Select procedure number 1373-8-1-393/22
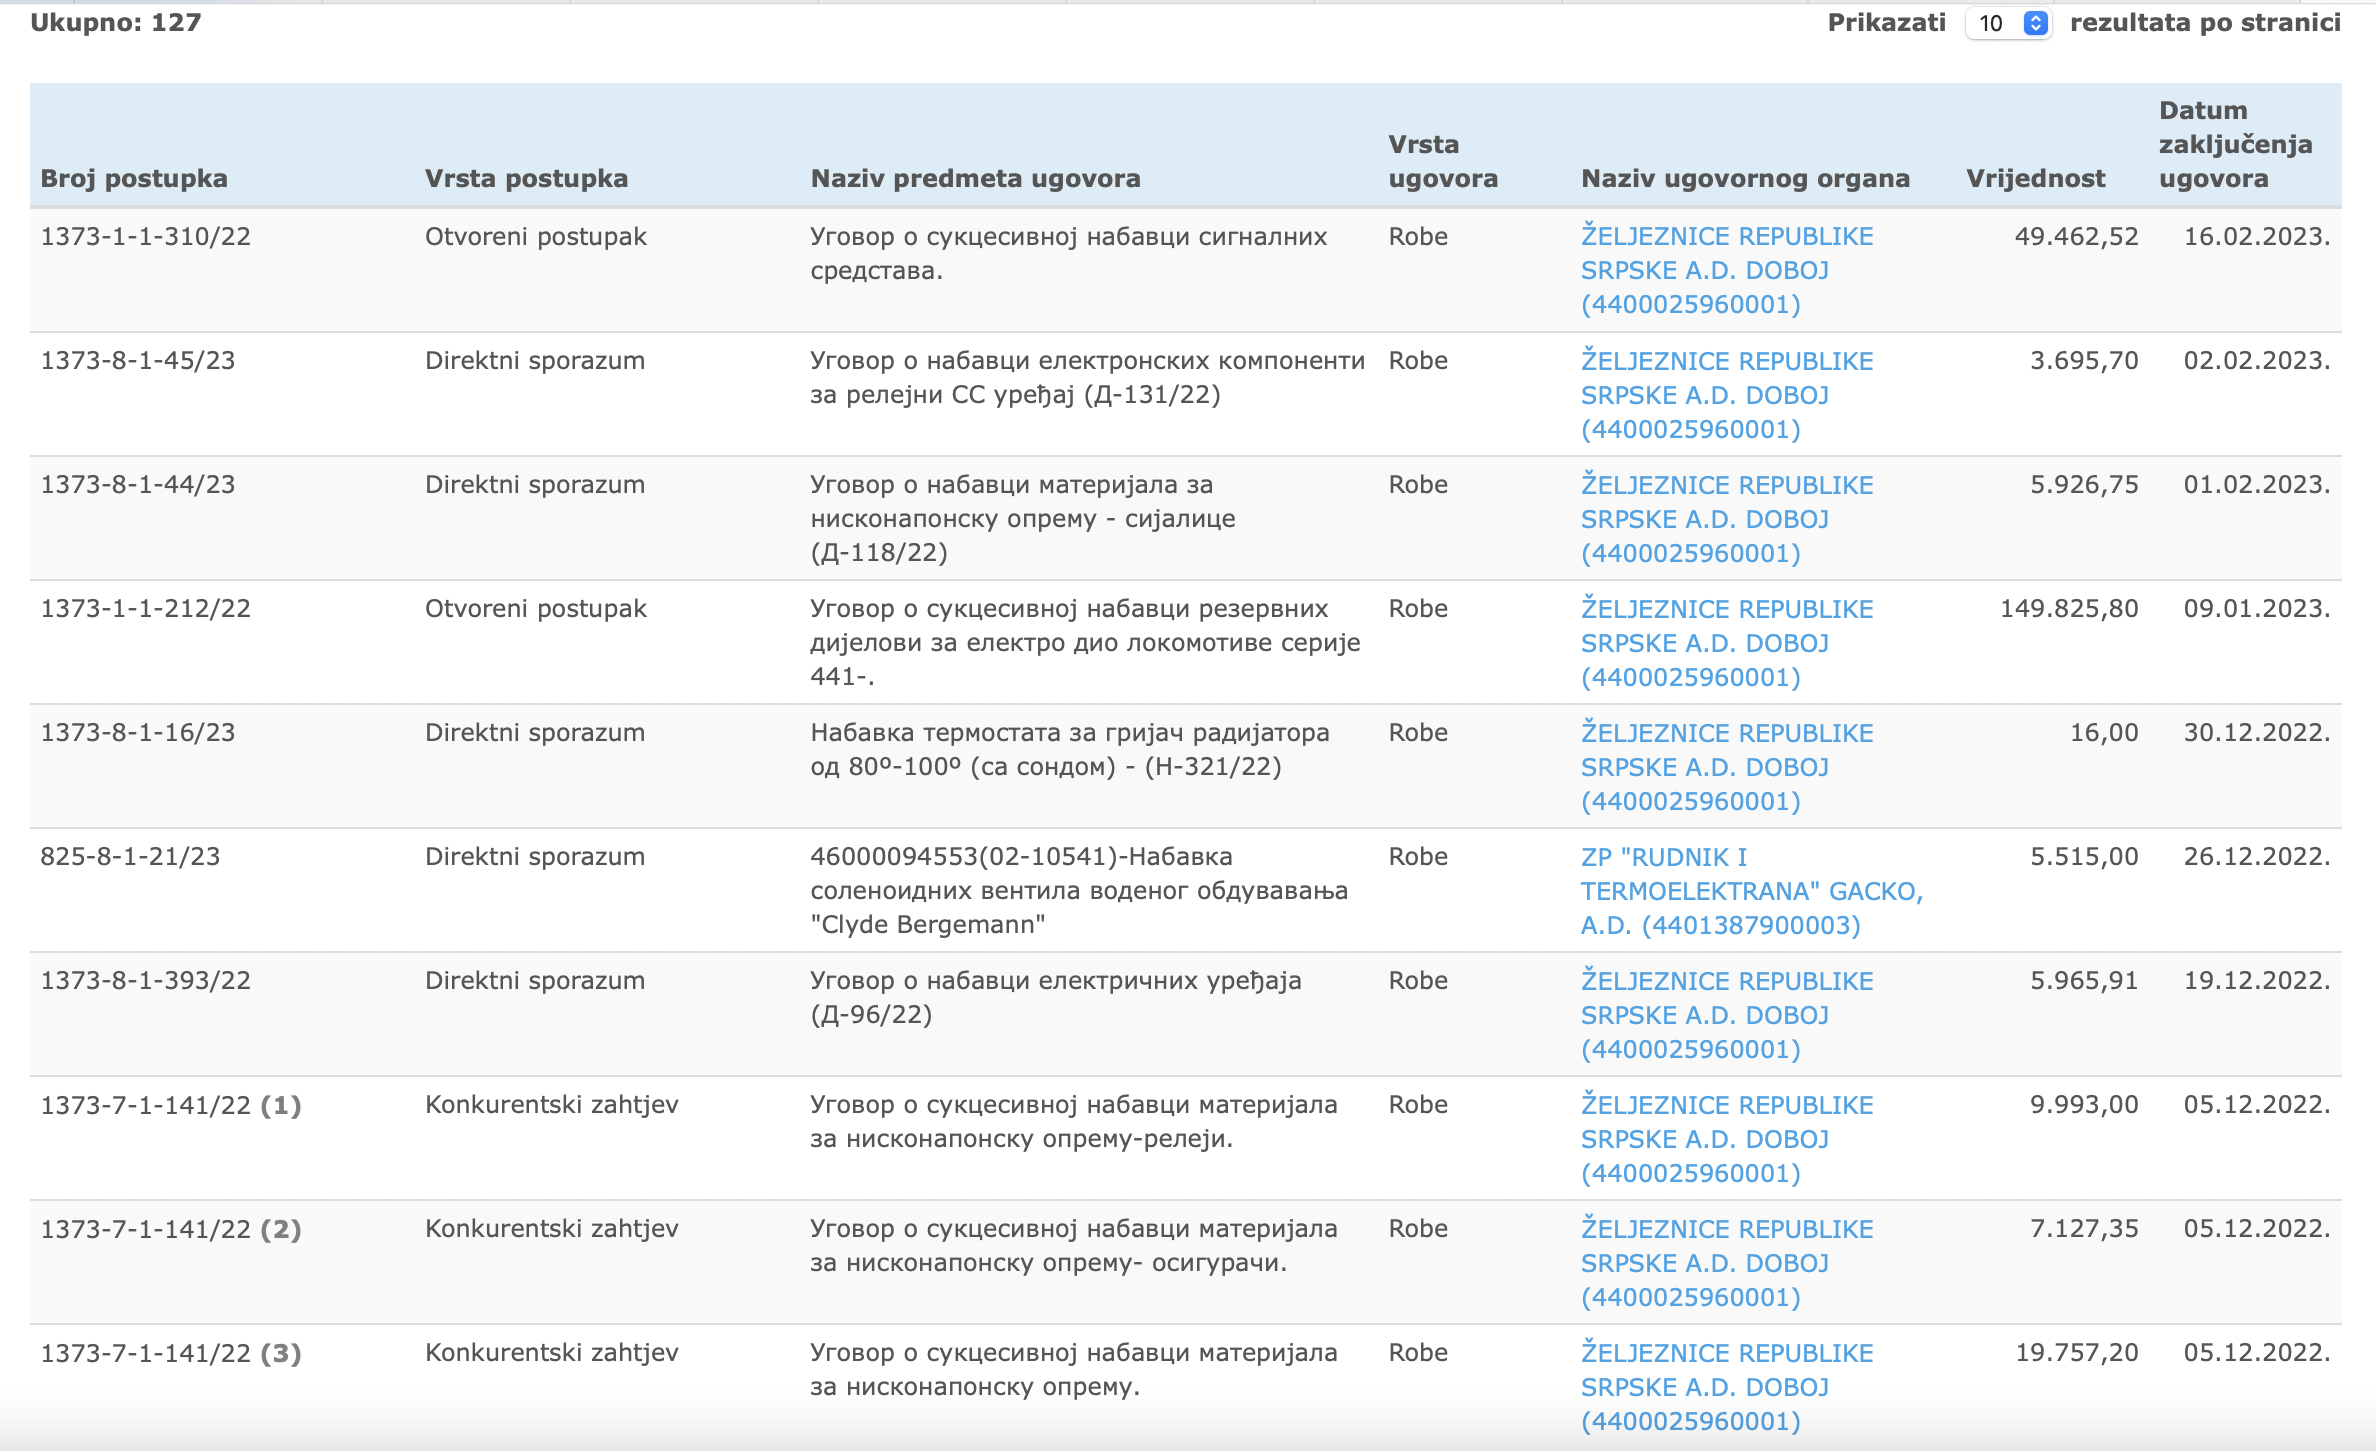 point(145,980)
